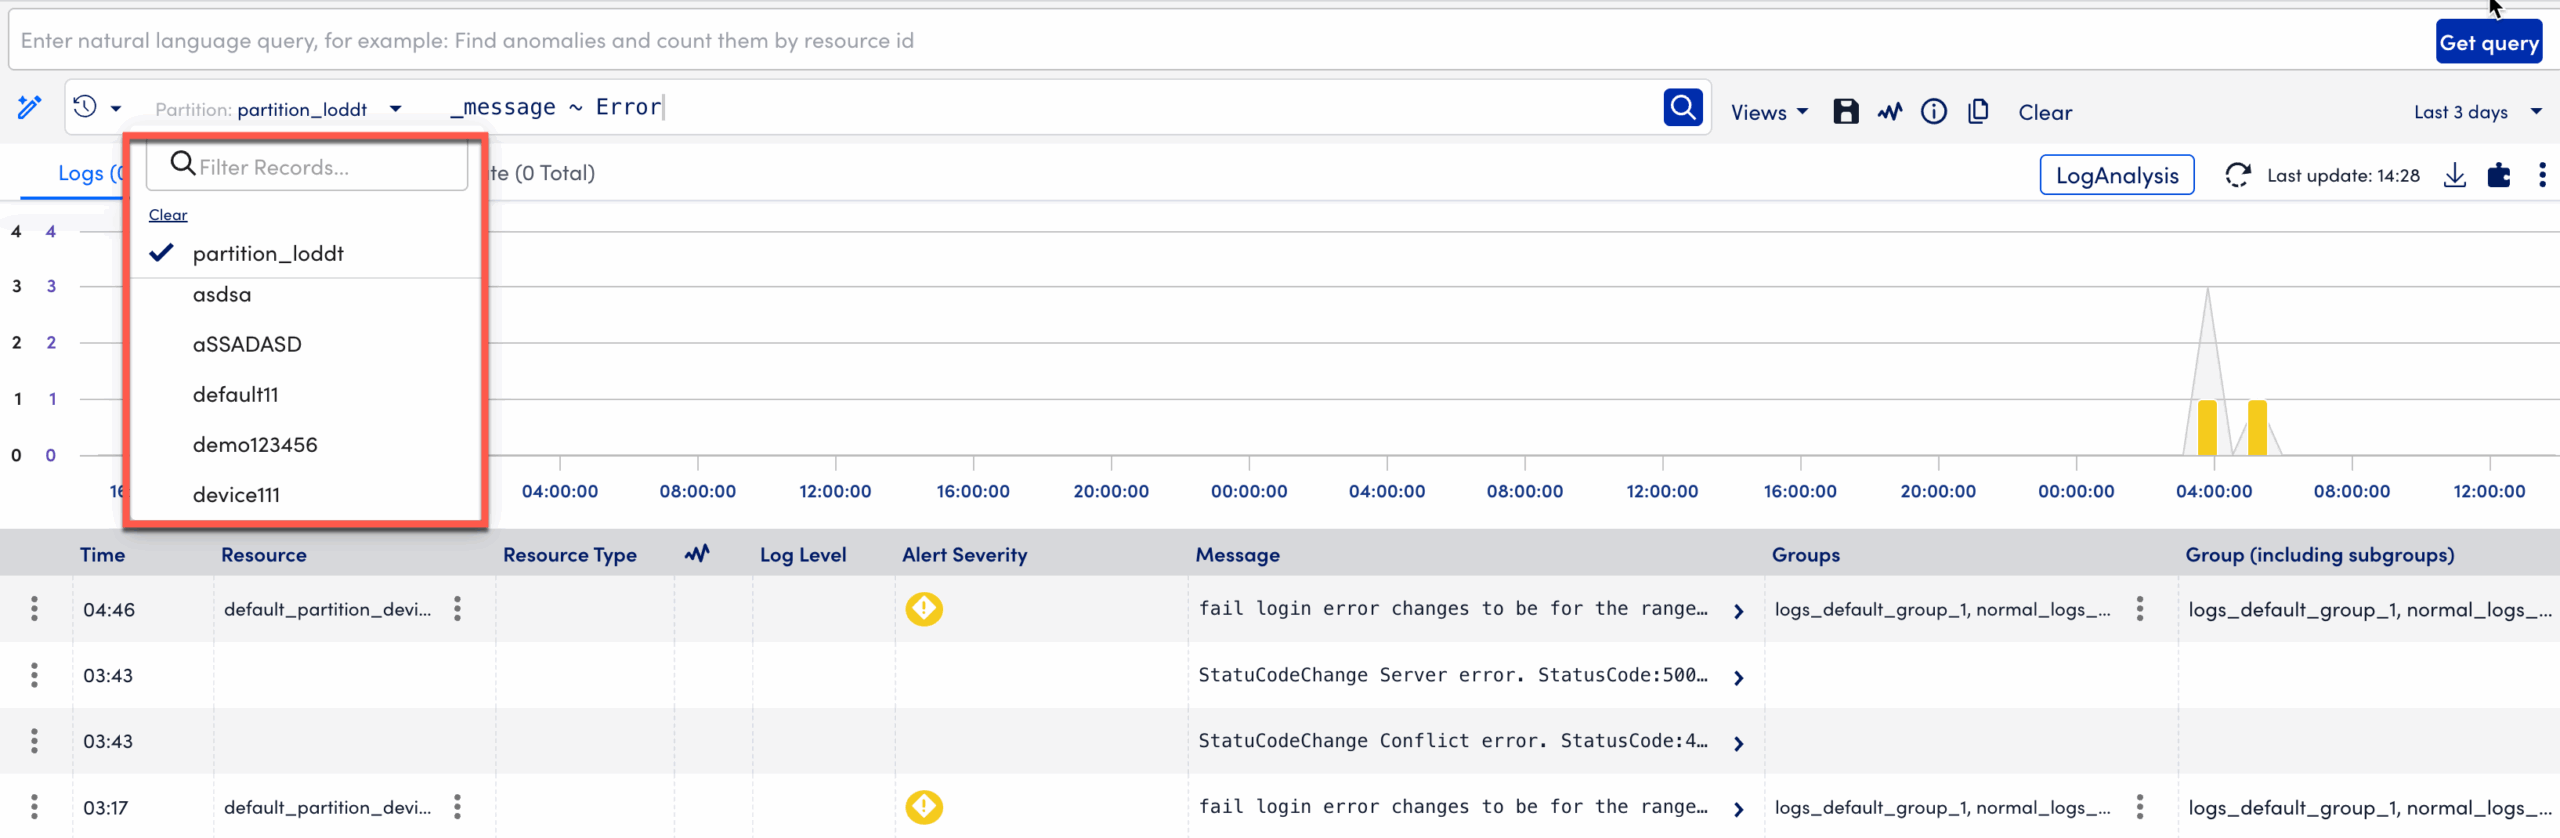Expand the history dropdown arrow
Viewport: 2560px width, 838px height.
click(116, 108)
